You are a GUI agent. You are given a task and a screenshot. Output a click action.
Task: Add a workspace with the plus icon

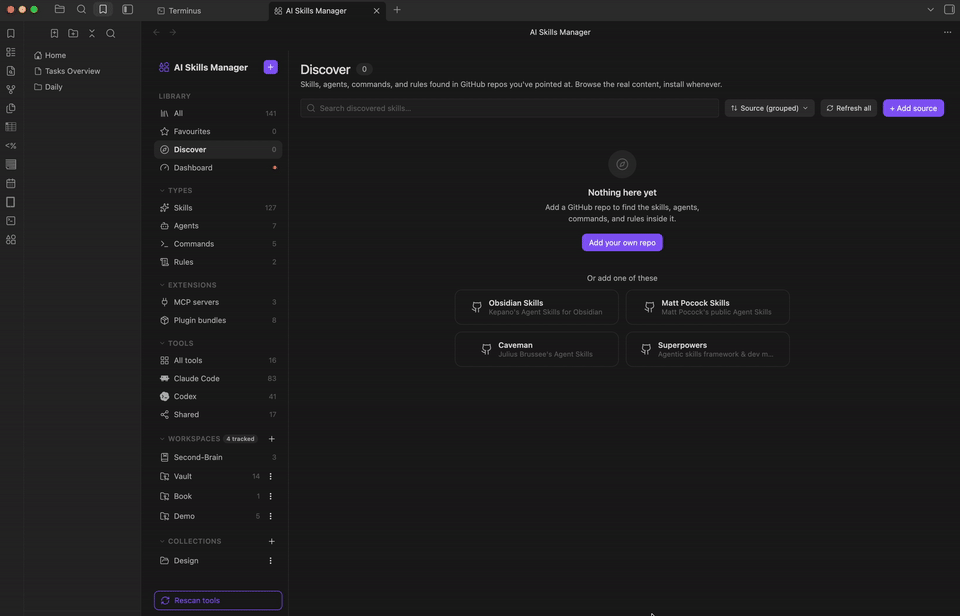(x=272, y=439)
